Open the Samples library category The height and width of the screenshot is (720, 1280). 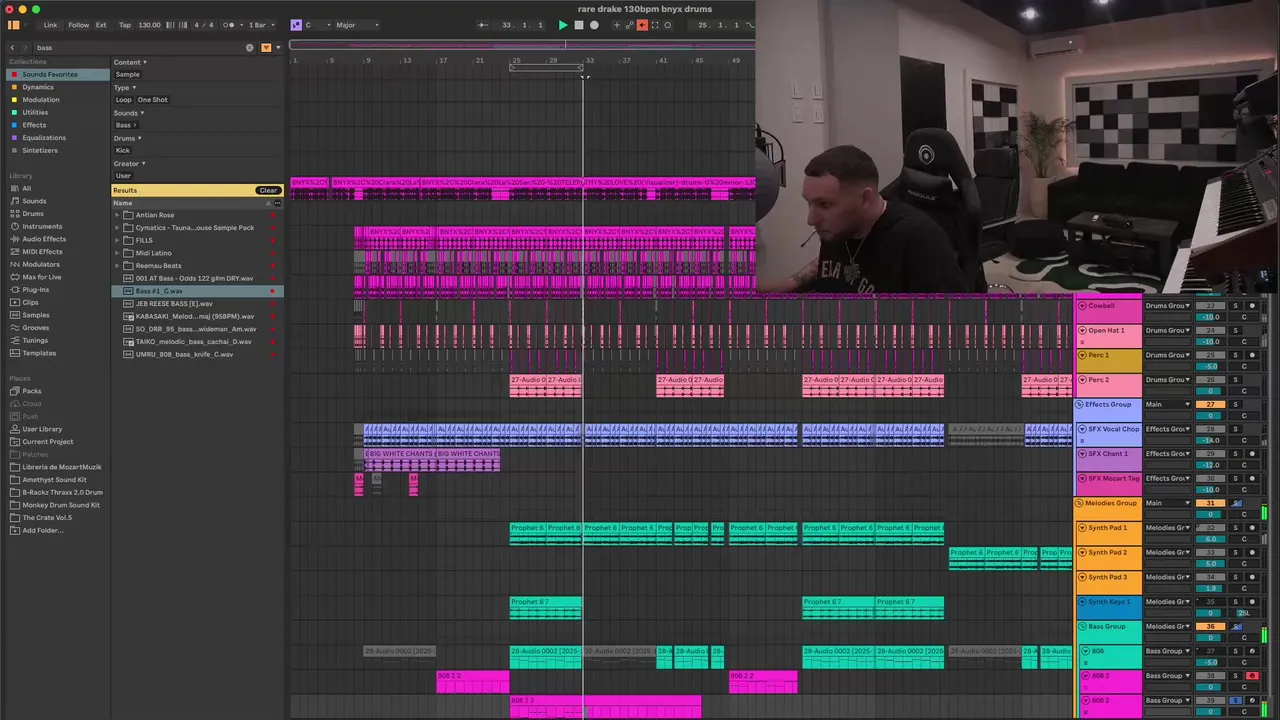36,315
